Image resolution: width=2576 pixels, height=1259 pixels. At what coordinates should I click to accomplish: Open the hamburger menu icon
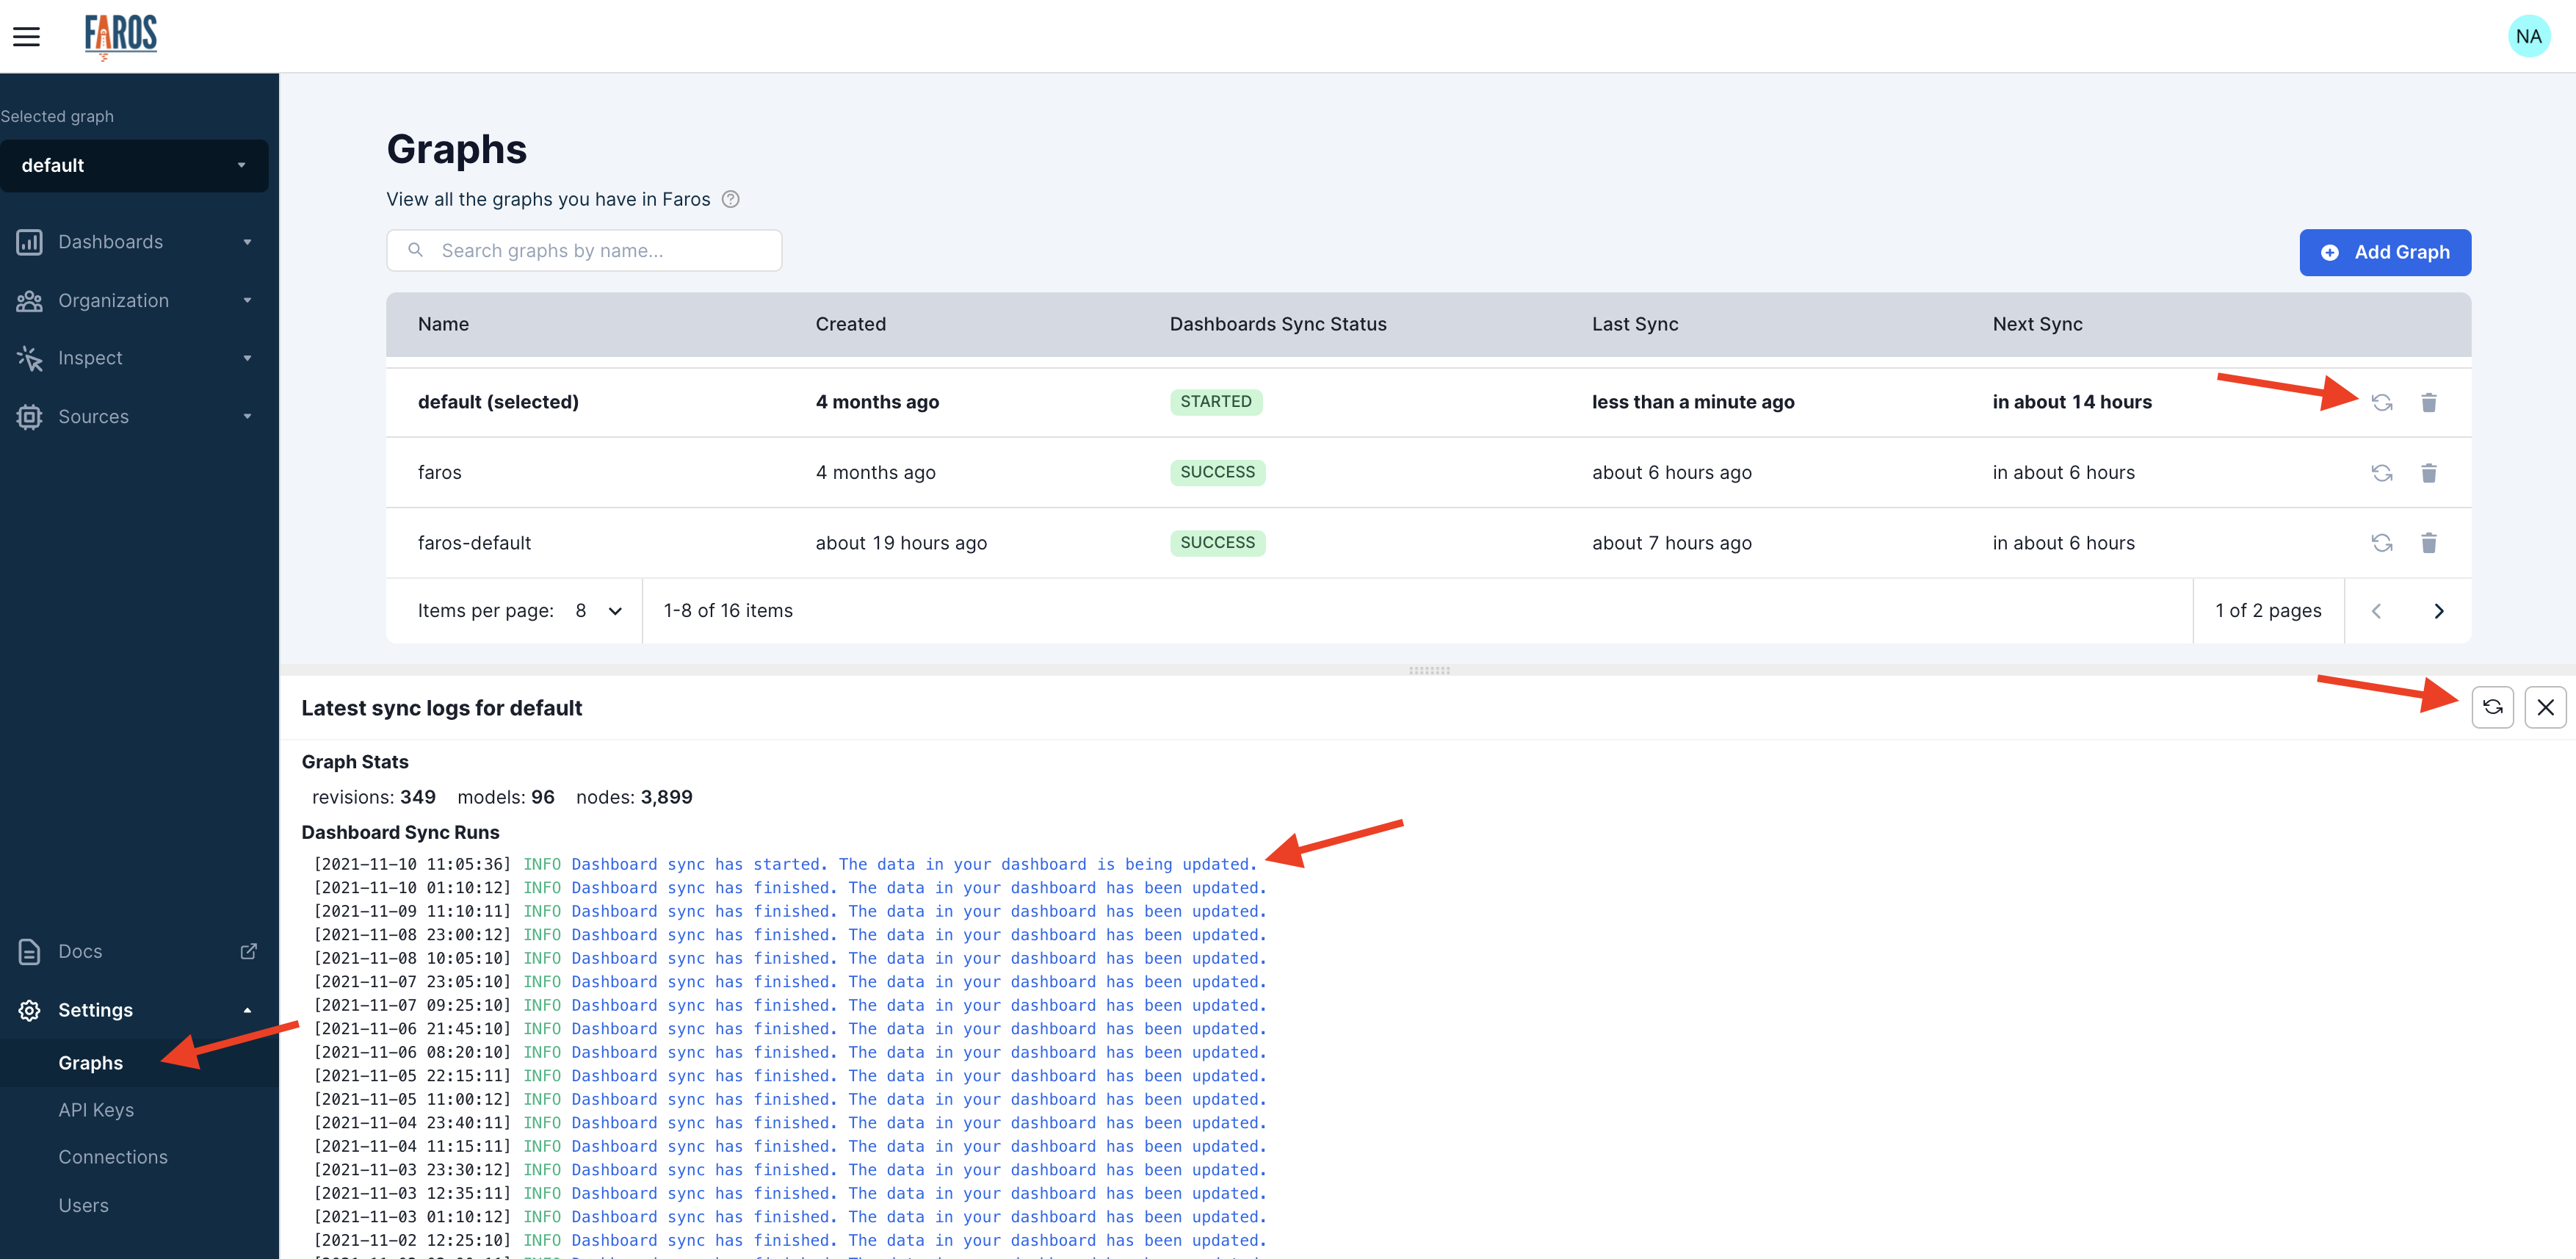tap(26, 37)
